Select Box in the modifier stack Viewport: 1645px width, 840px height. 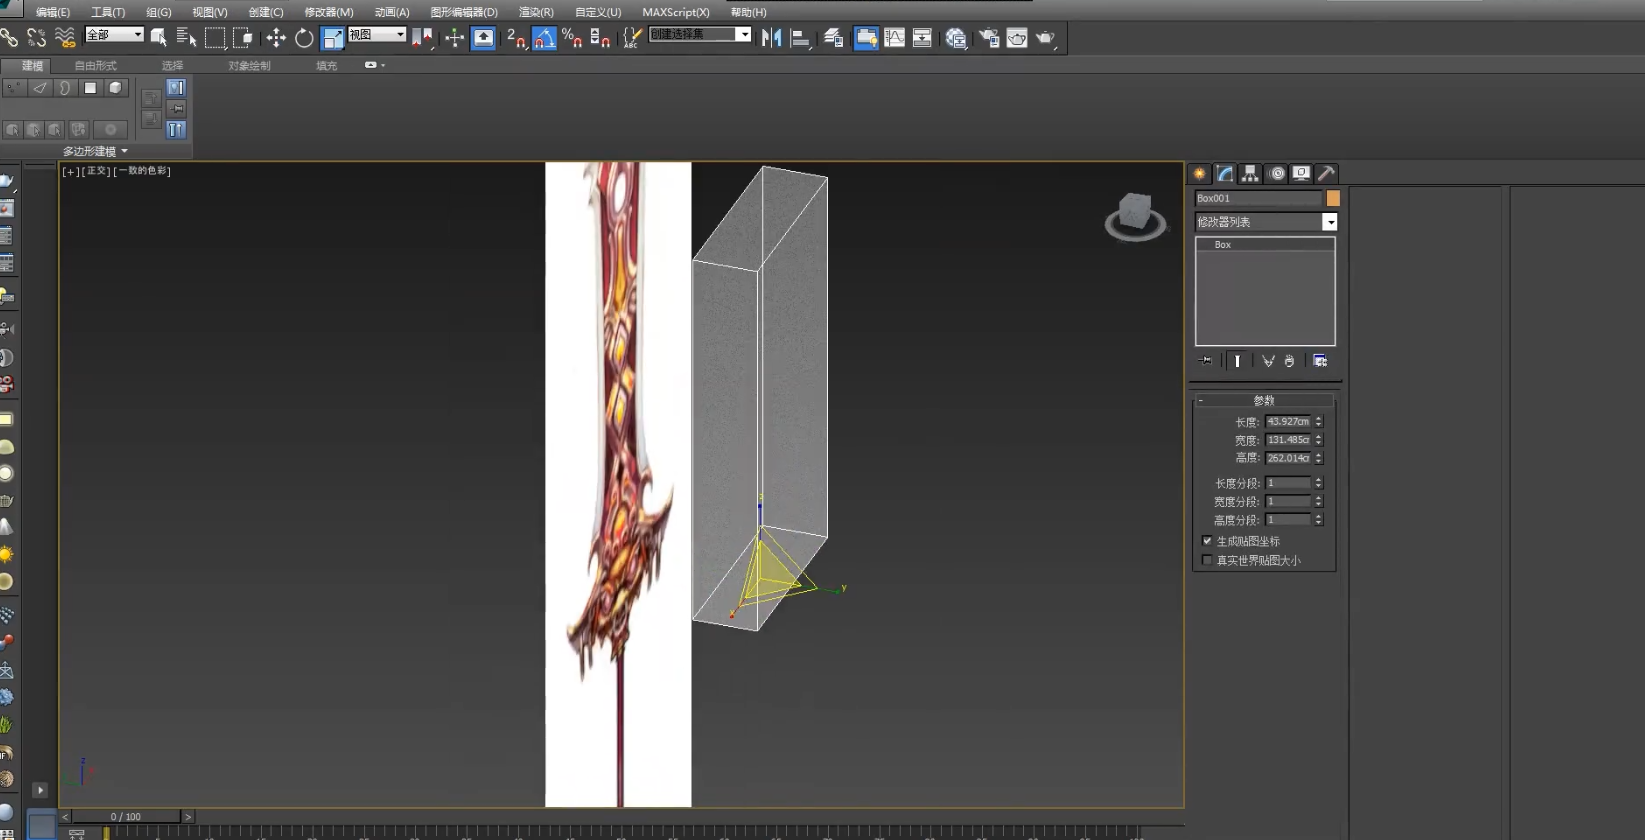1265,244
